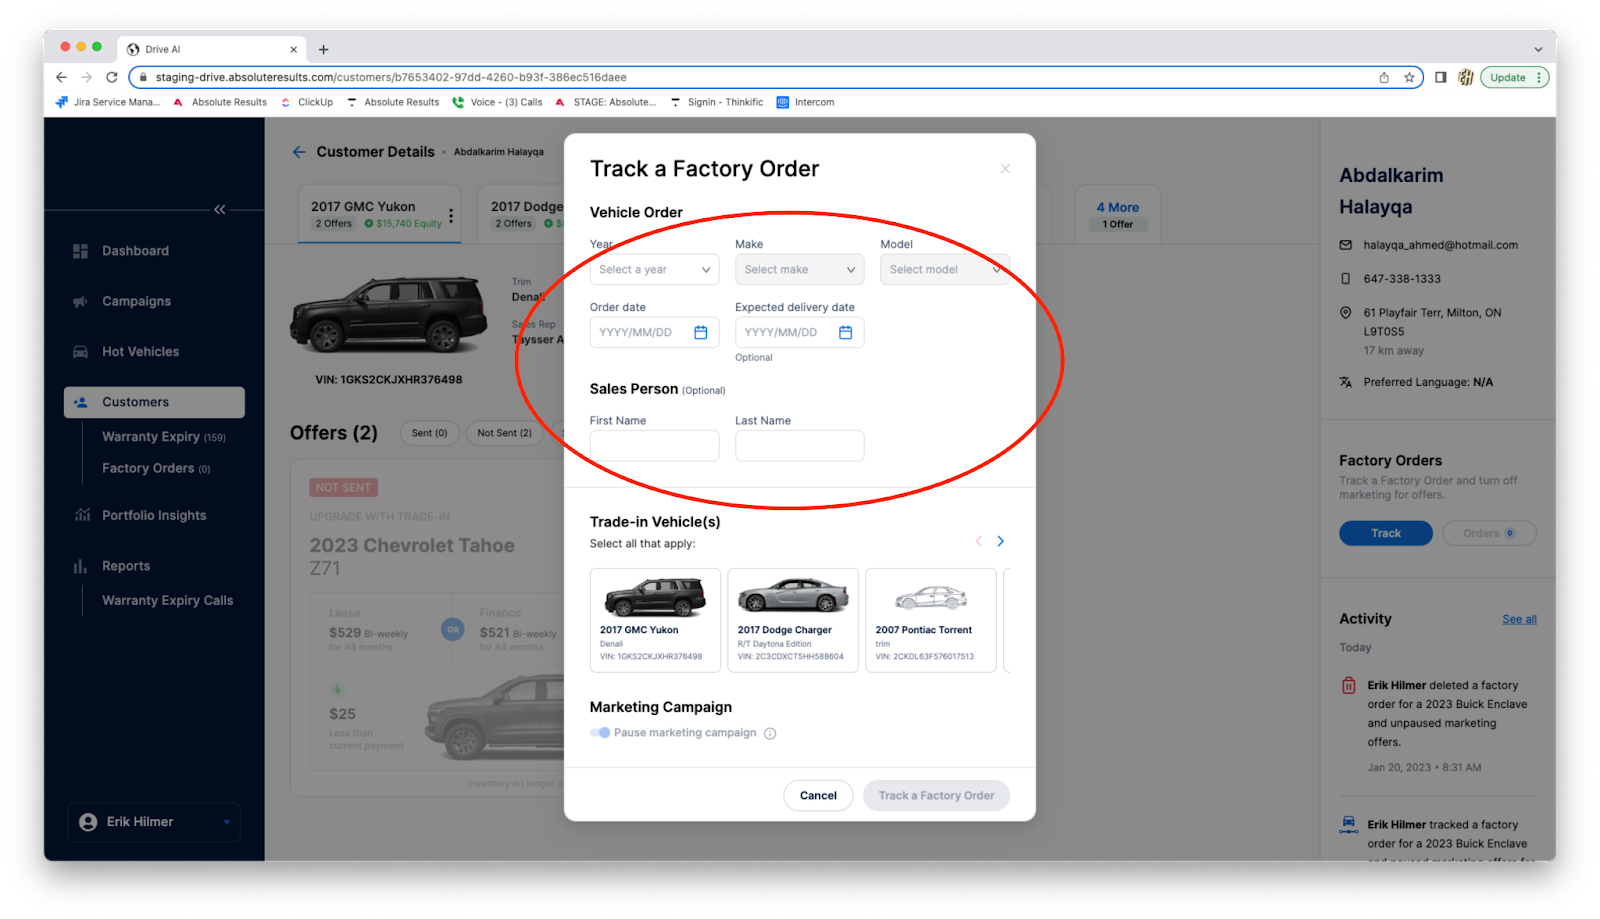Viewport: 1600px width, 919px height.
Task: Click the back arrow next to Customer Details
Action: [x=298, y=152]
